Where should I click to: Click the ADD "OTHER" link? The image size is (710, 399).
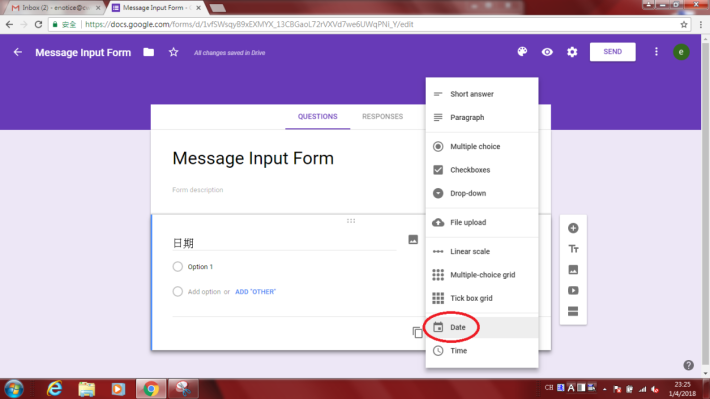pyautogui.click(x=255, y=292)
